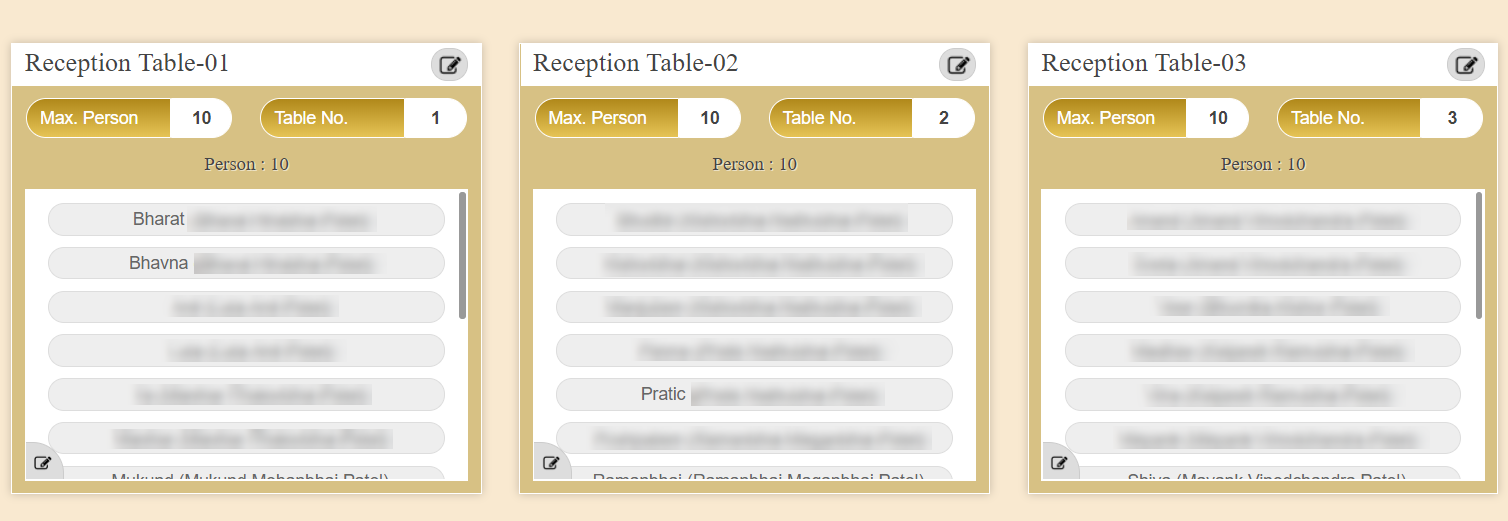The width and height of the screenshot is (1508, 521).
Task: Click the Max. Person label in Table-03
Action: click(x=1105, y=118)
